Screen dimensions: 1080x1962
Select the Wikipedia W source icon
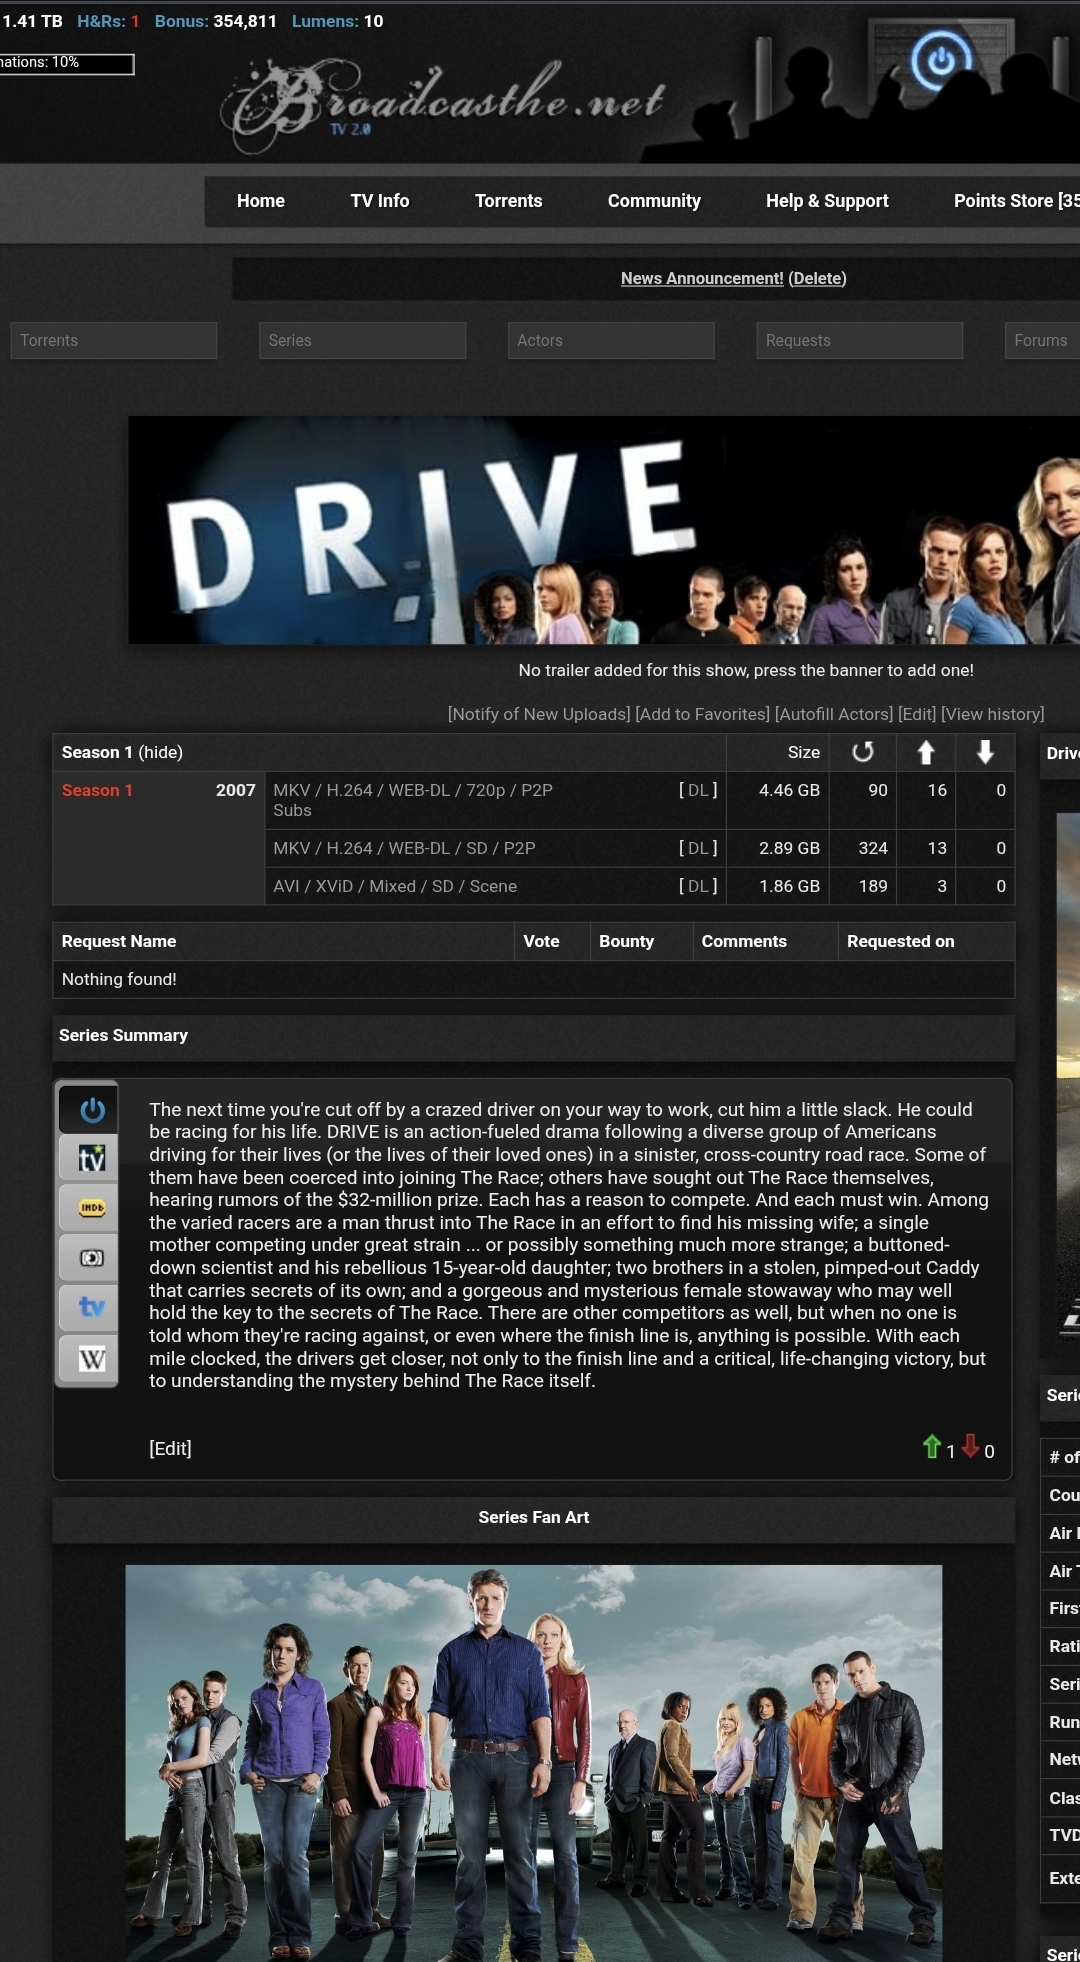tap(90, 1359)
